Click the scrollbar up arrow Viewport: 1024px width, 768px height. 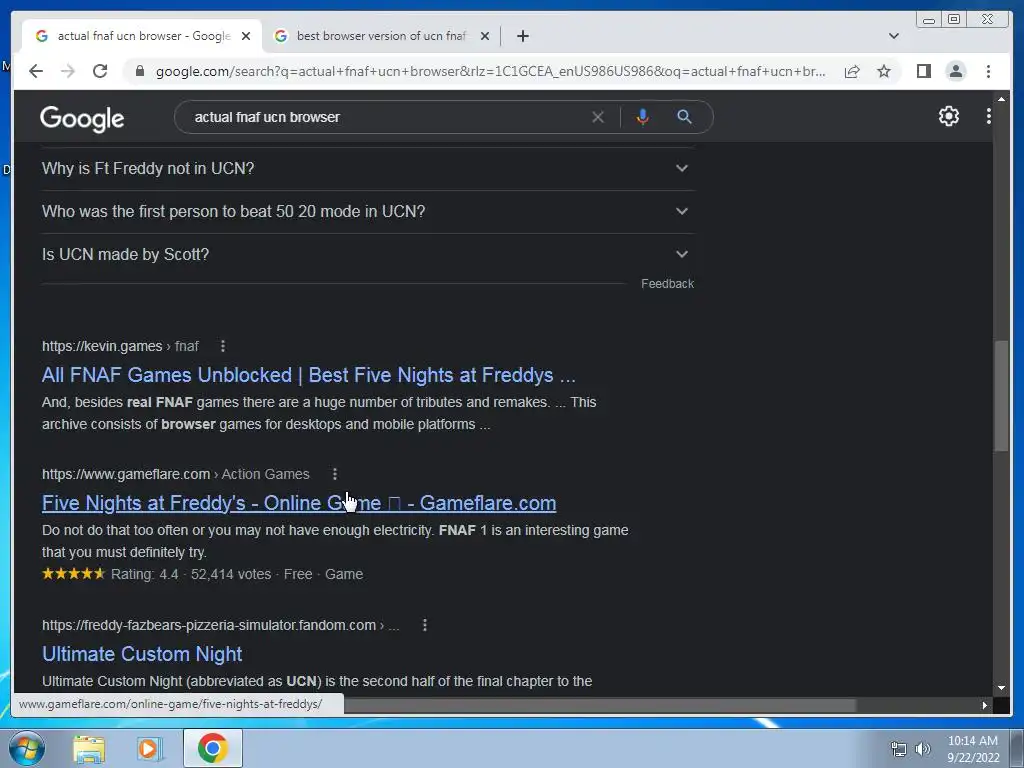pyautogui.click(x=1001, y=99)
